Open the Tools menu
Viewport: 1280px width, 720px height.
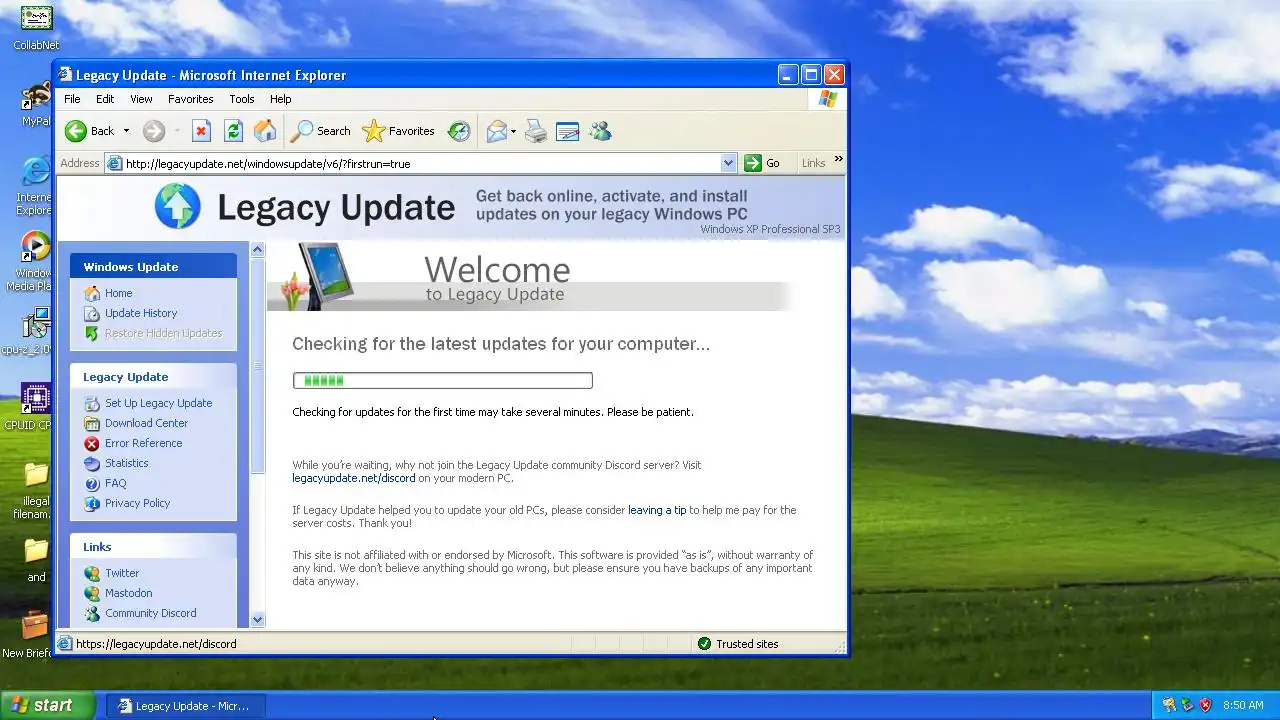[242, 99]
